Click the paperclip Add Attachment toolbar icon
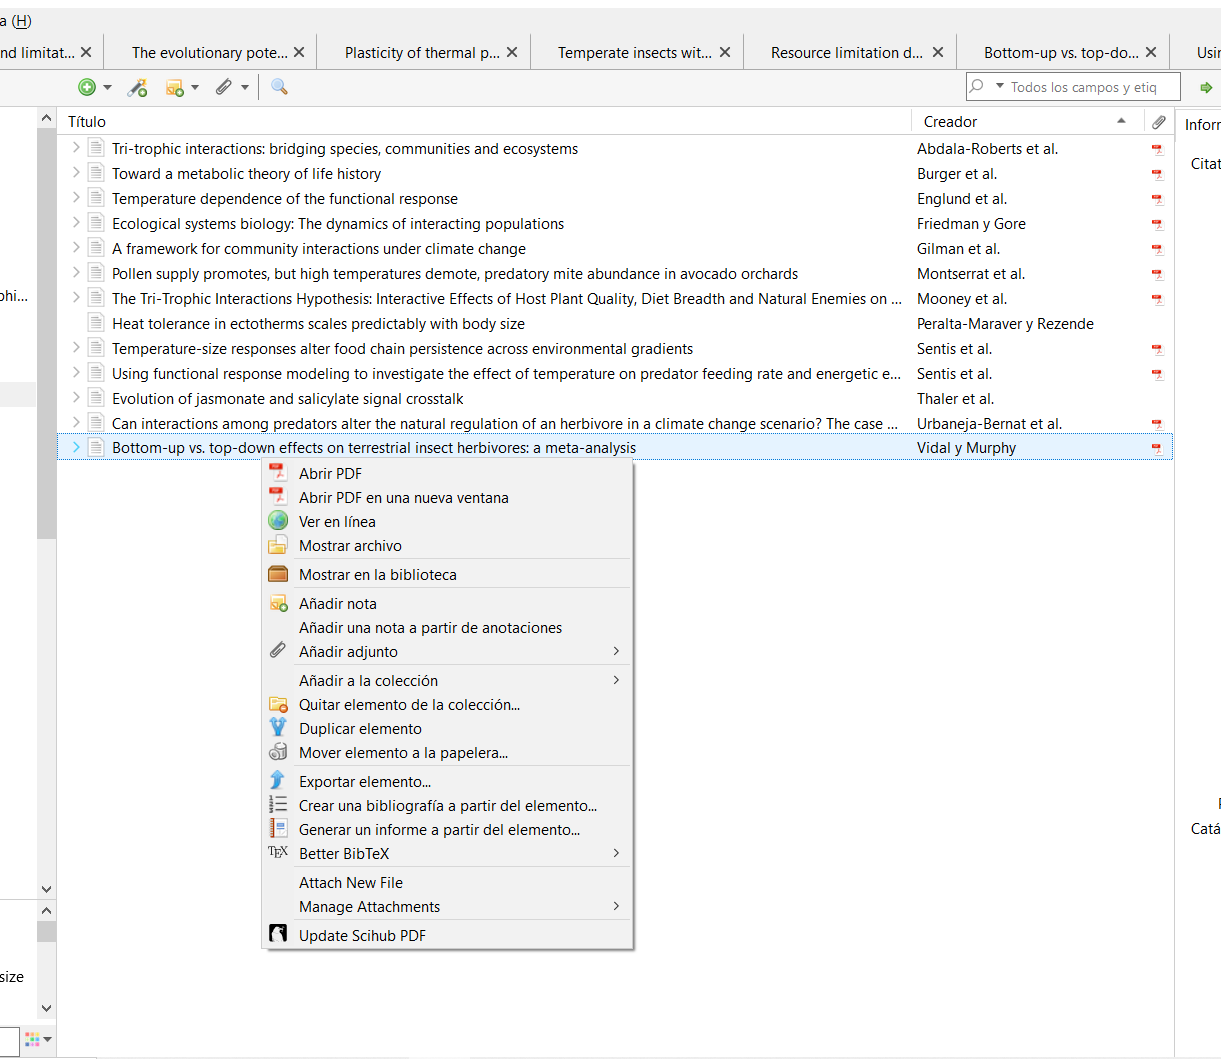The image size is (1221, 1059). tap(224, 88)
